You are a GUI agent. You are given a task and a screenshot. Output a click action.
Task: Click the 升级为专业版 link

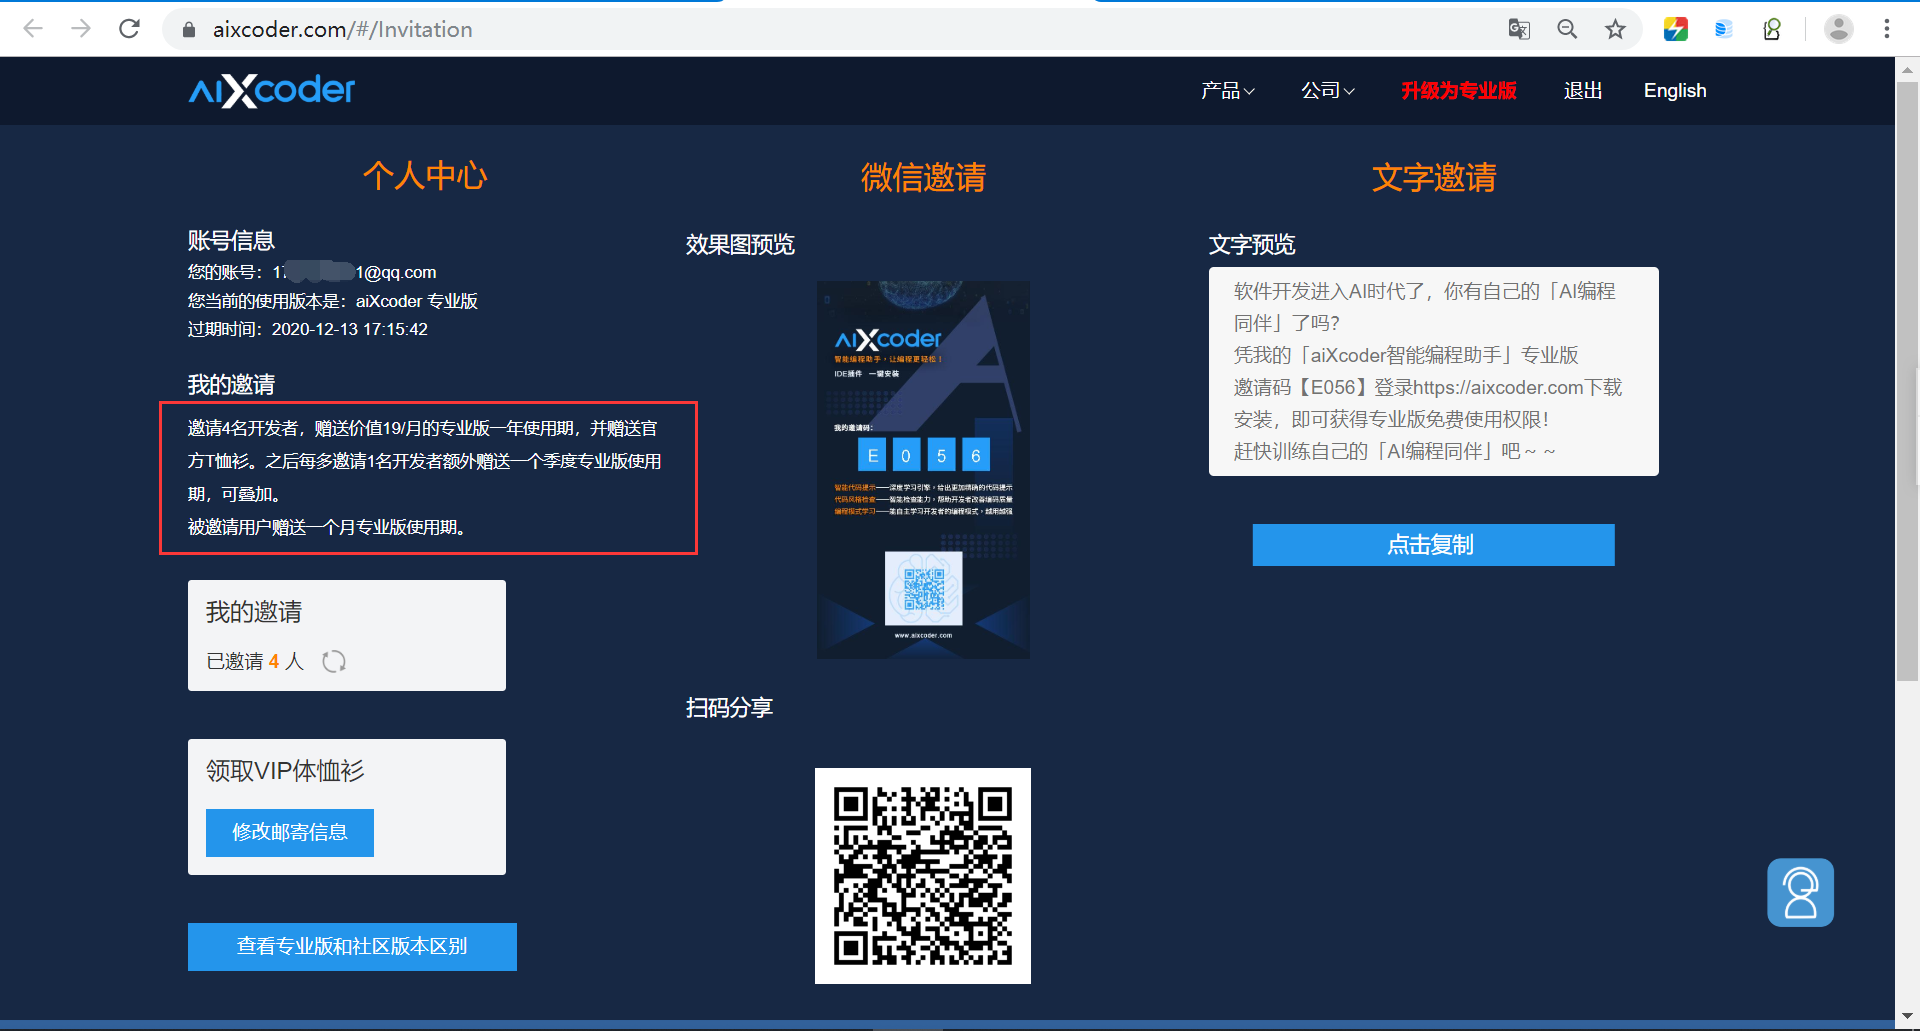click(x=1458, y=90)
